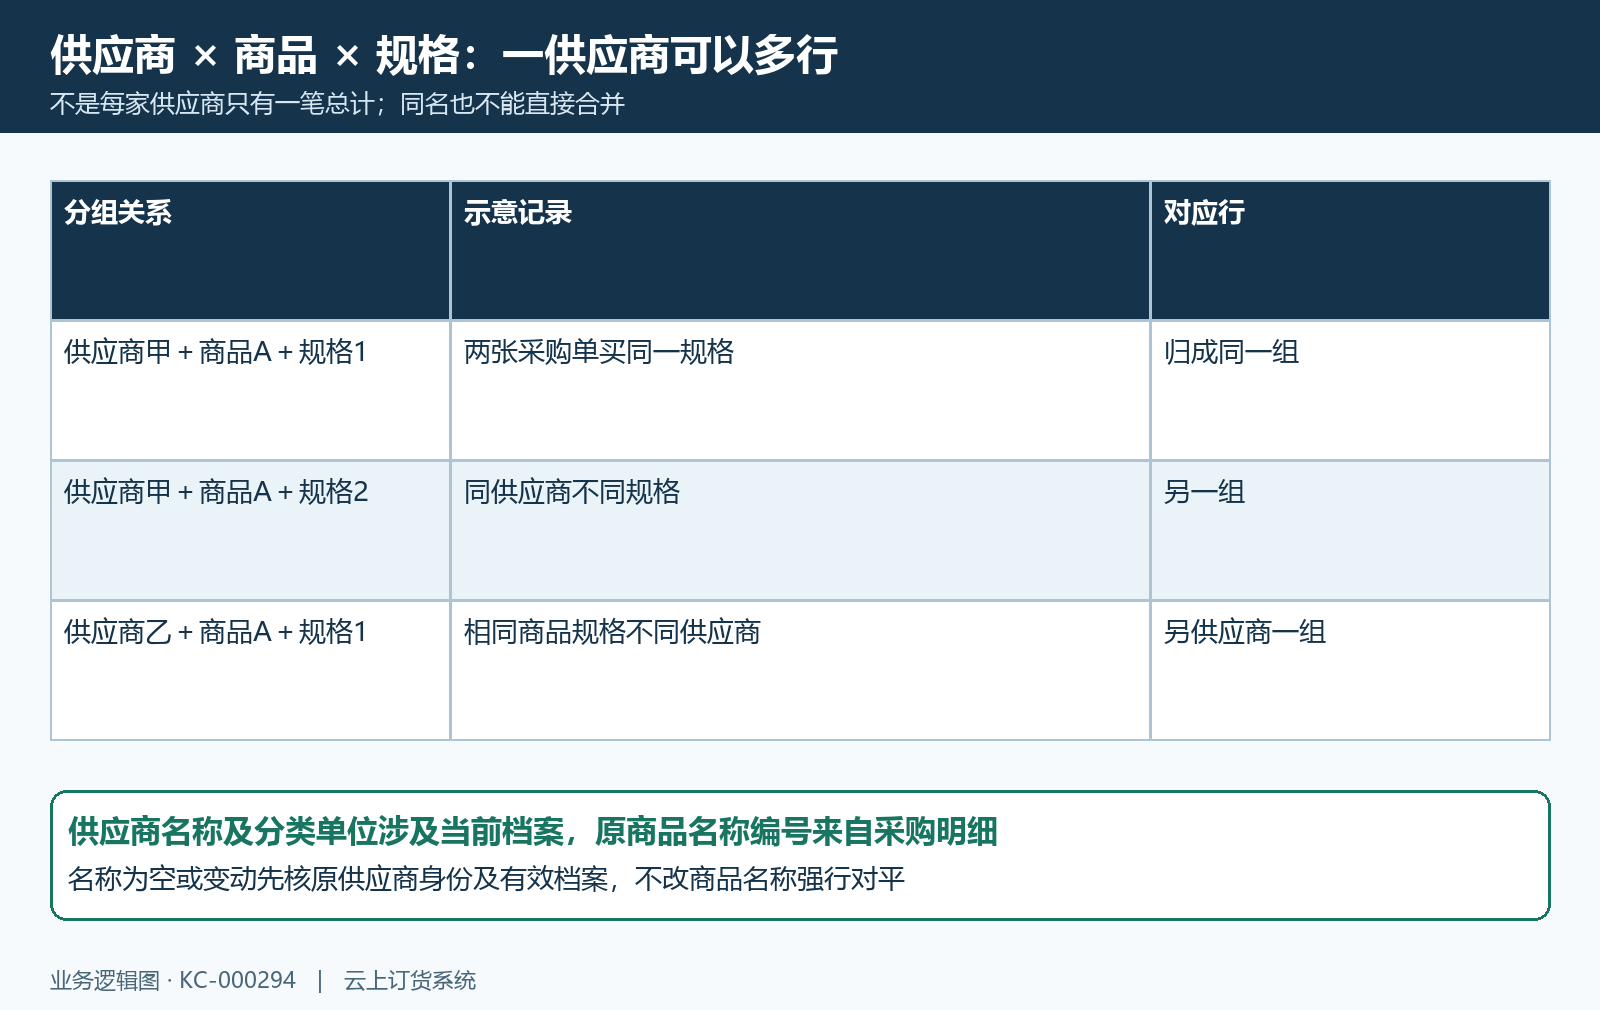Click green heading 供应商名称及分类单位涉及当前档案
This screenshot has height=1010, width=1600.
(315, 831)
